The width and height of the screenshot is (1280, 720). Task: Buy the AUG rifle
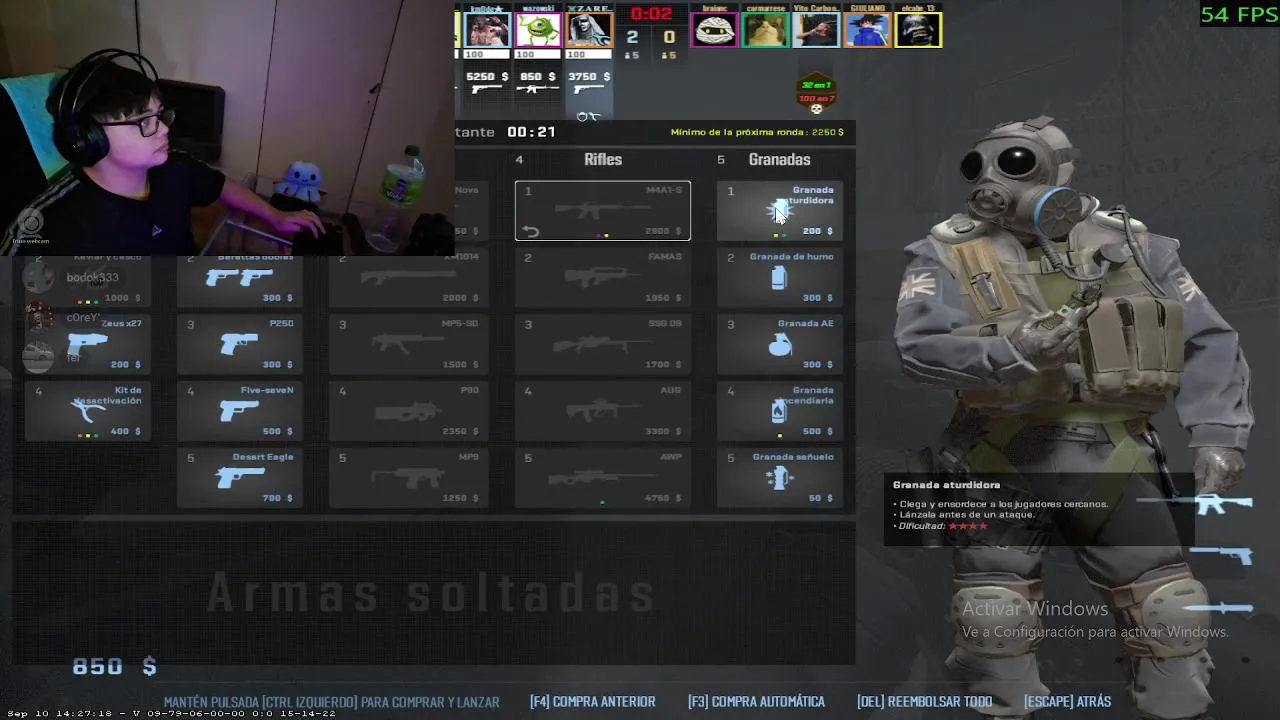(x=602, y=411)
